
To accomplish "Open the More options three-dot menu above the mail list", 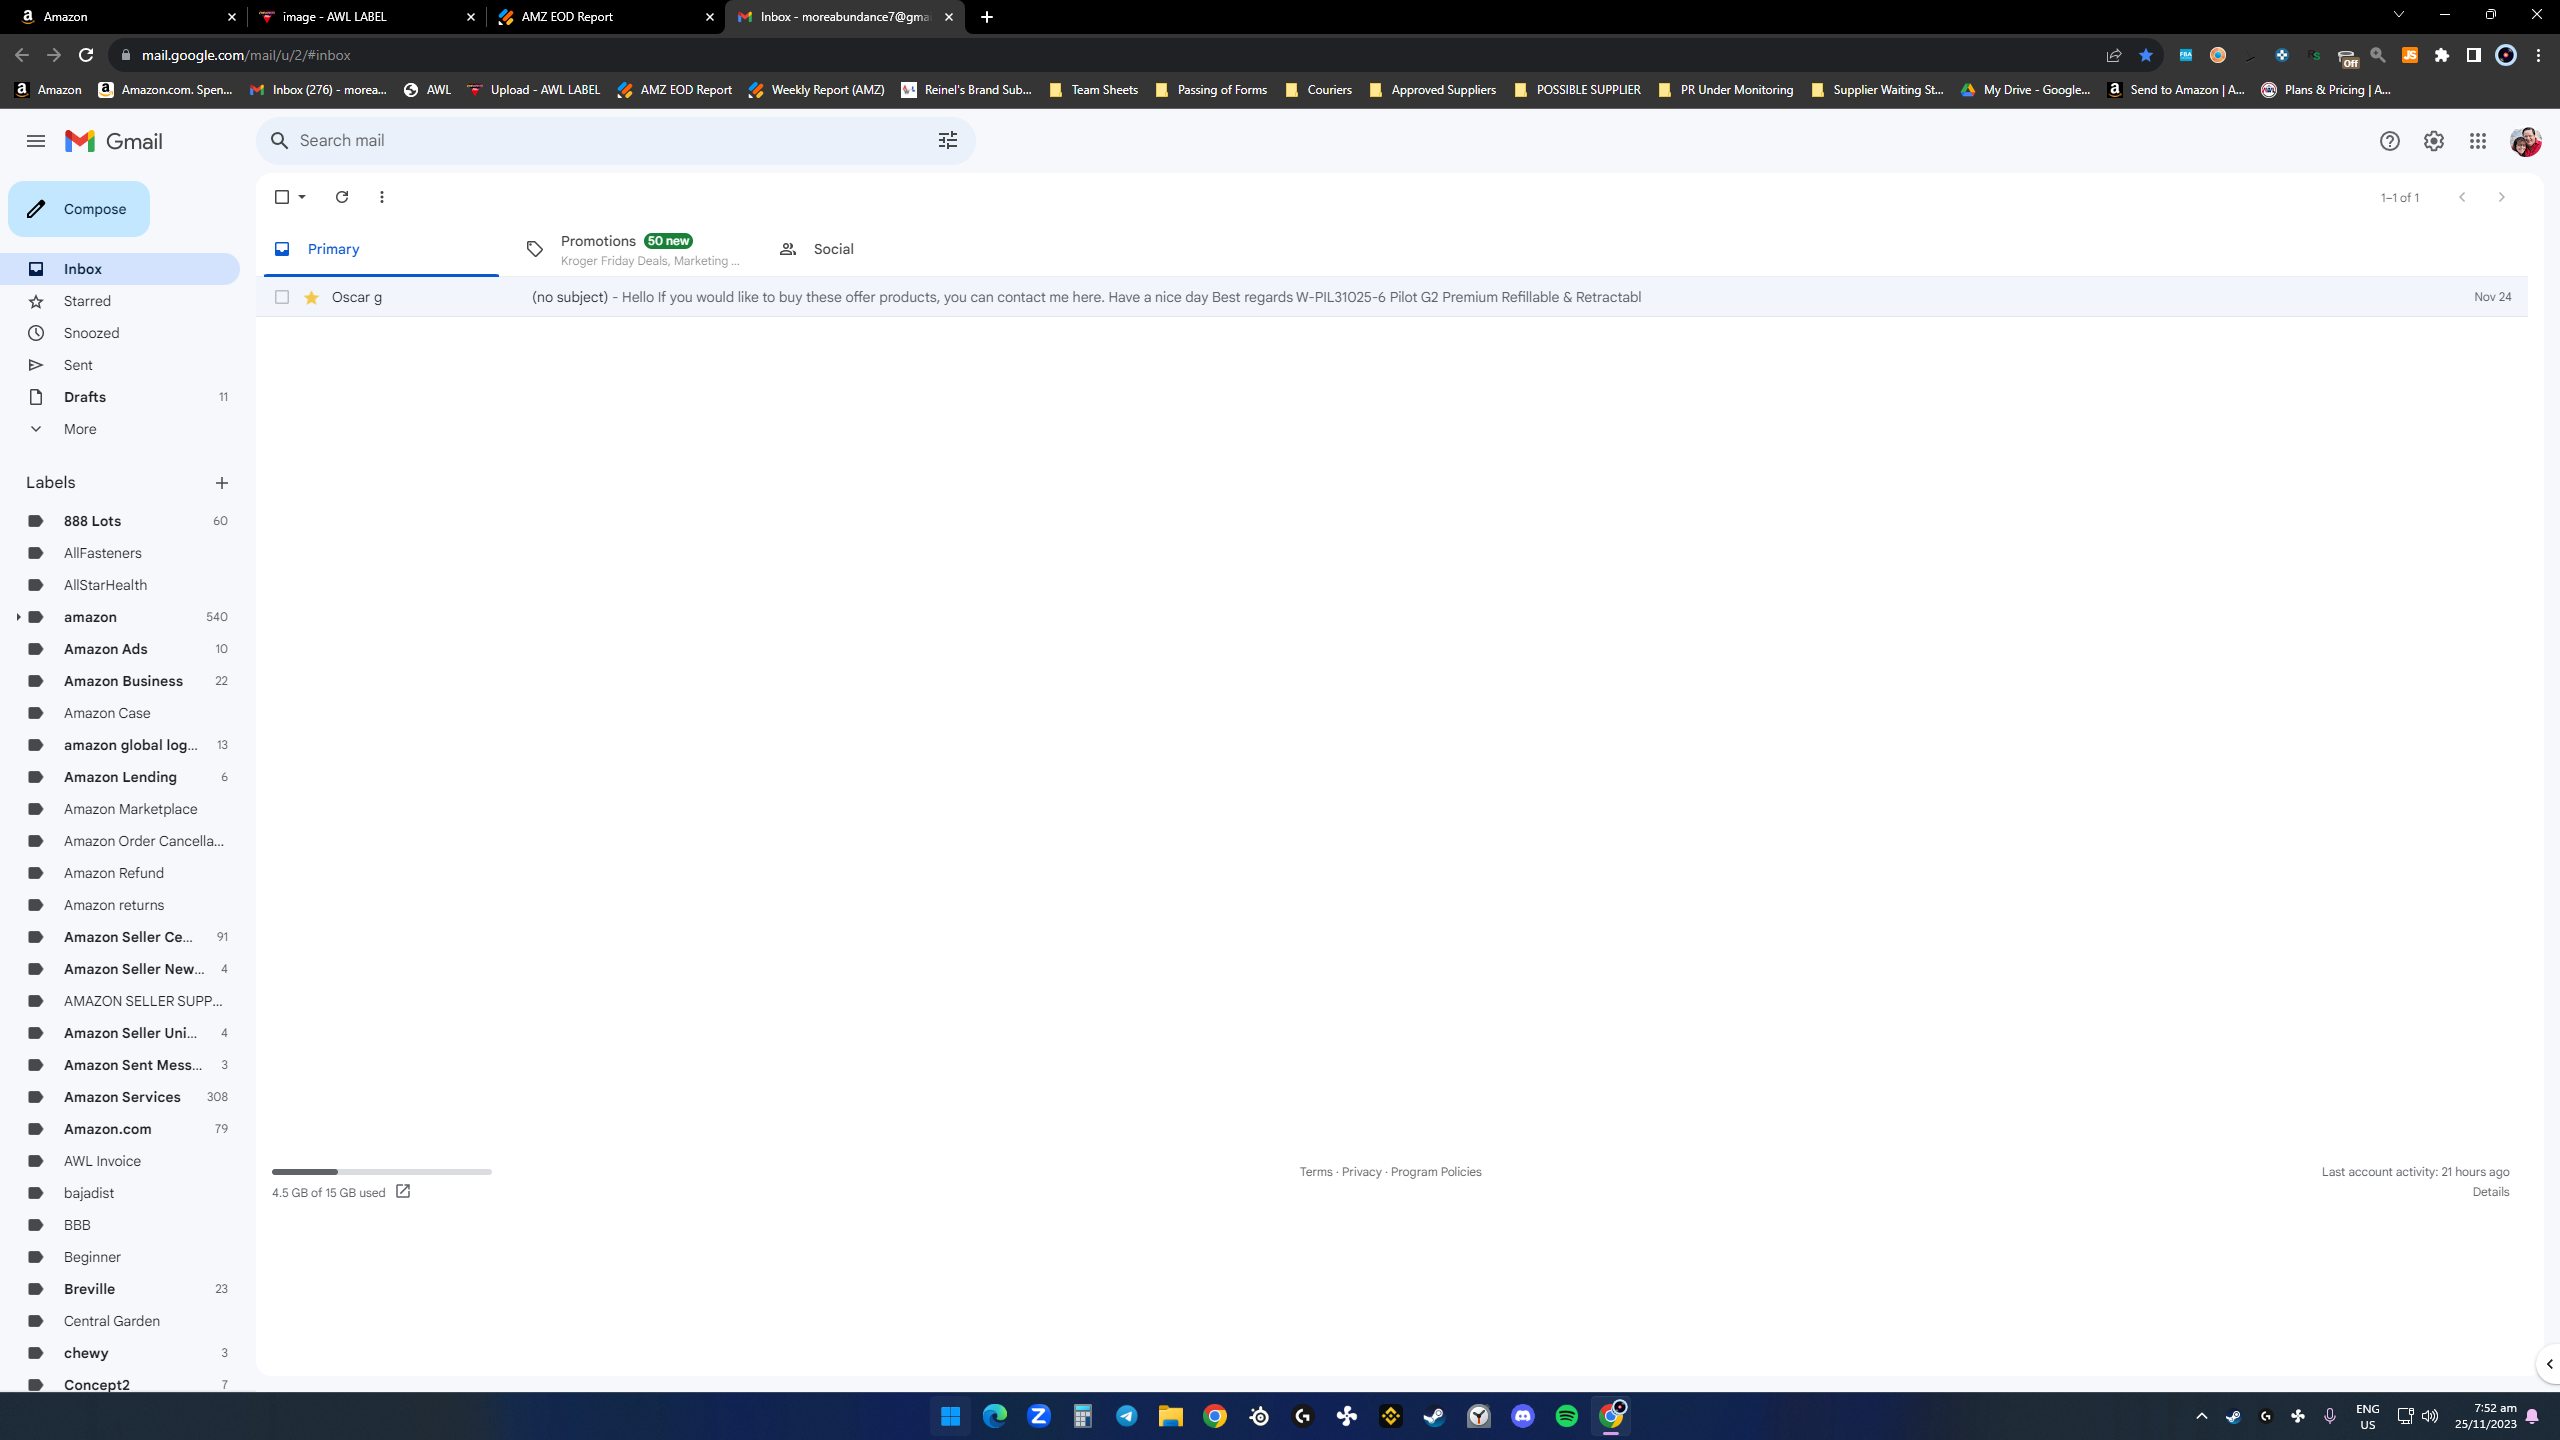I will coord(382,197).
